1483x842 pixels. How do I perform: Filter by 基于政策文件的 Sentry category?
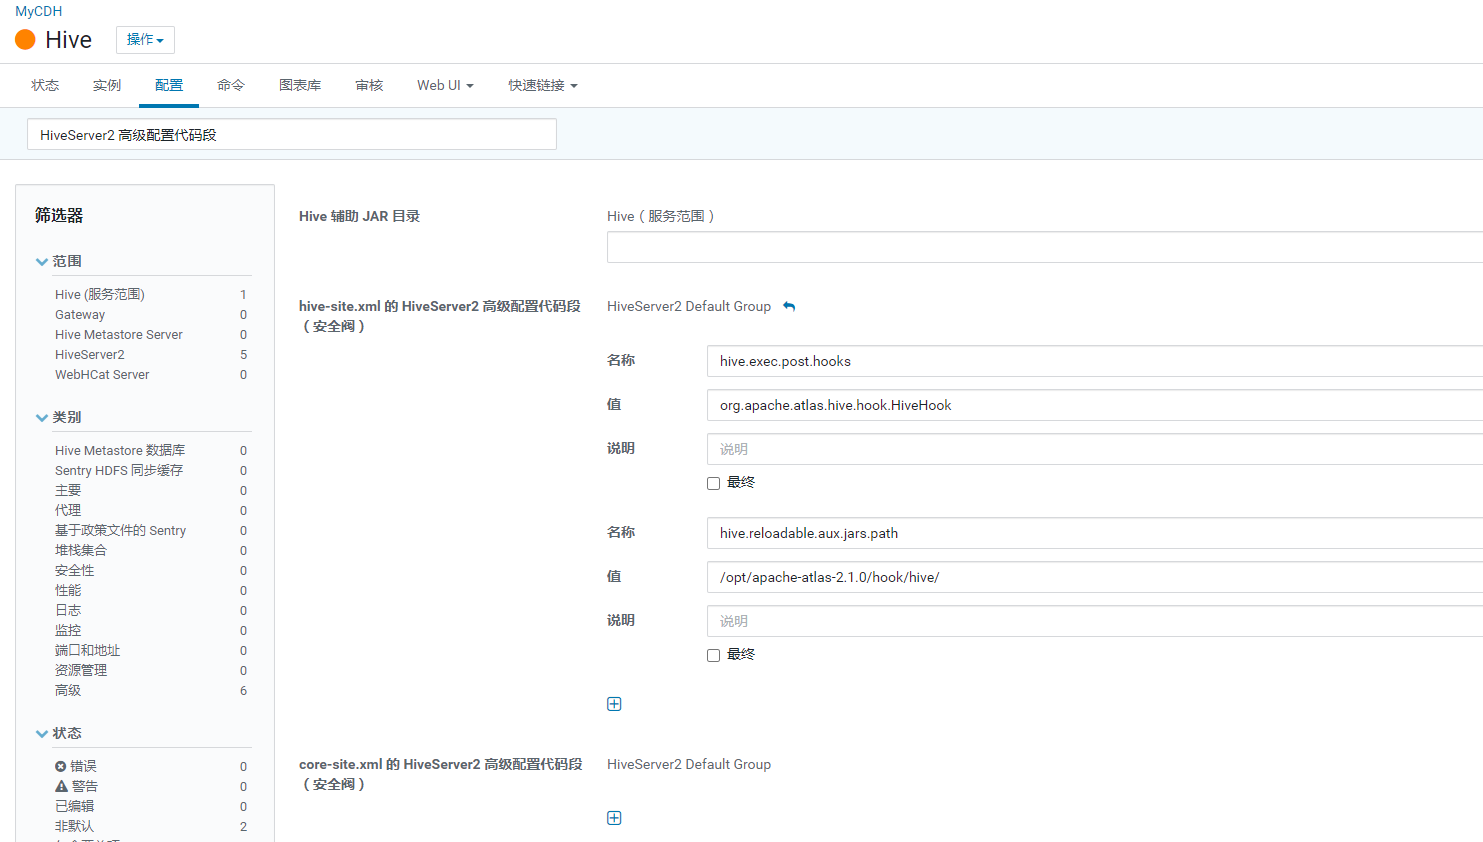click(x=120, y=530)
